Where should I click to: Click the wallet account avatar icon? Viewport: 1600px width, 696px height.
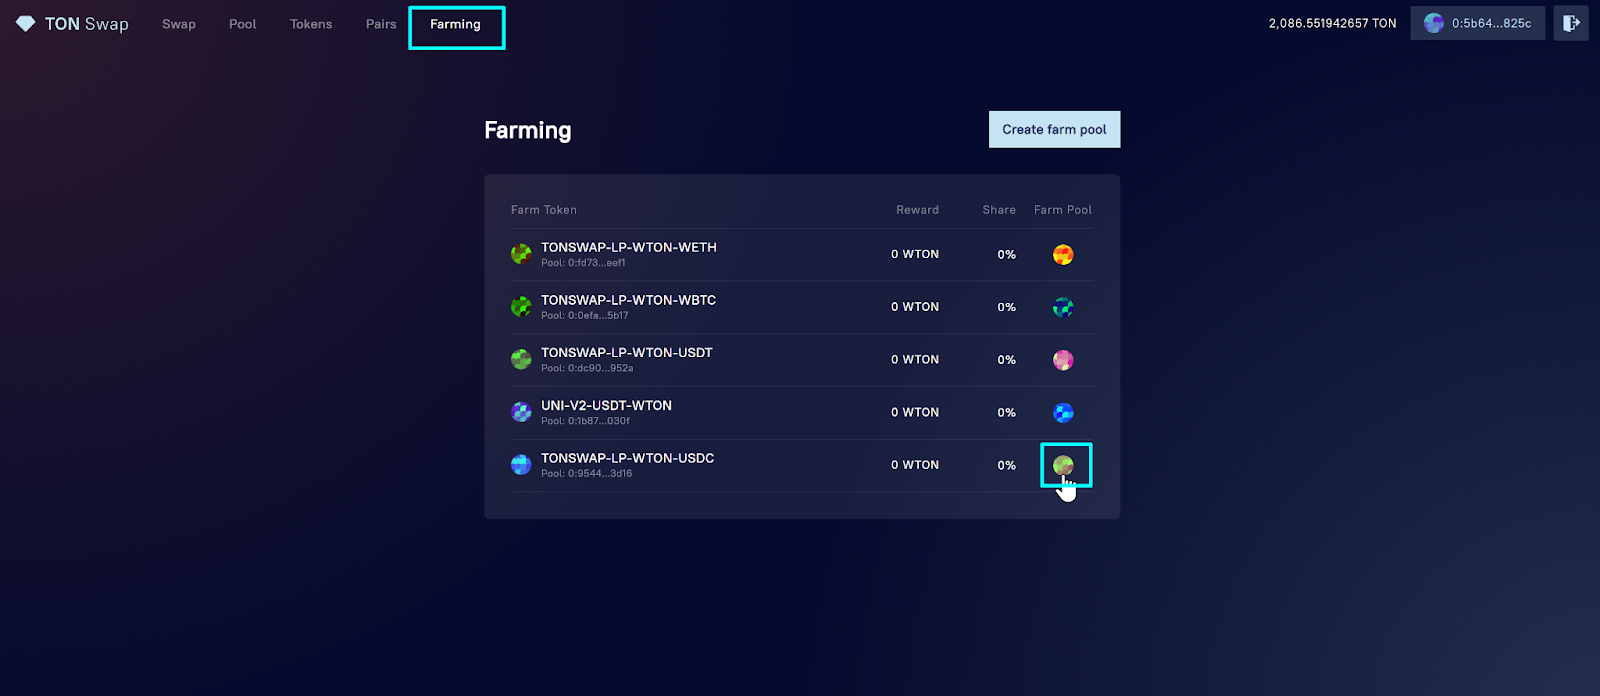1434,23
